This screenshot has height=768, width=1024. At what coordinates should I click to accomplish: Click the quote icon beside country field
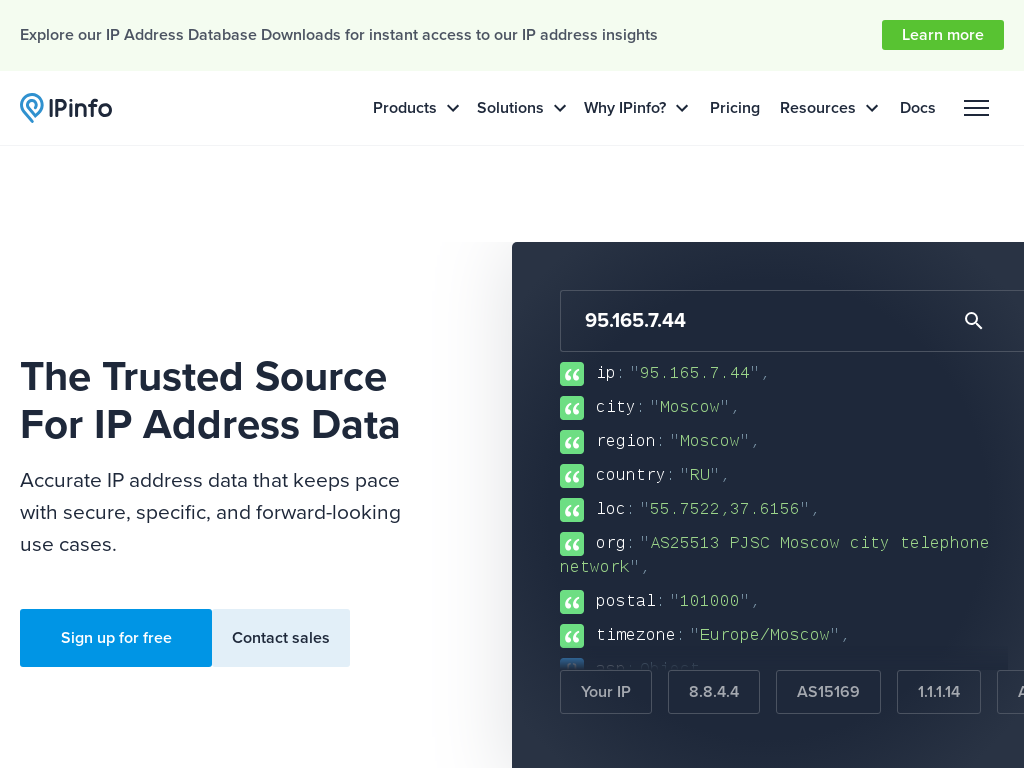coord(571,476)
